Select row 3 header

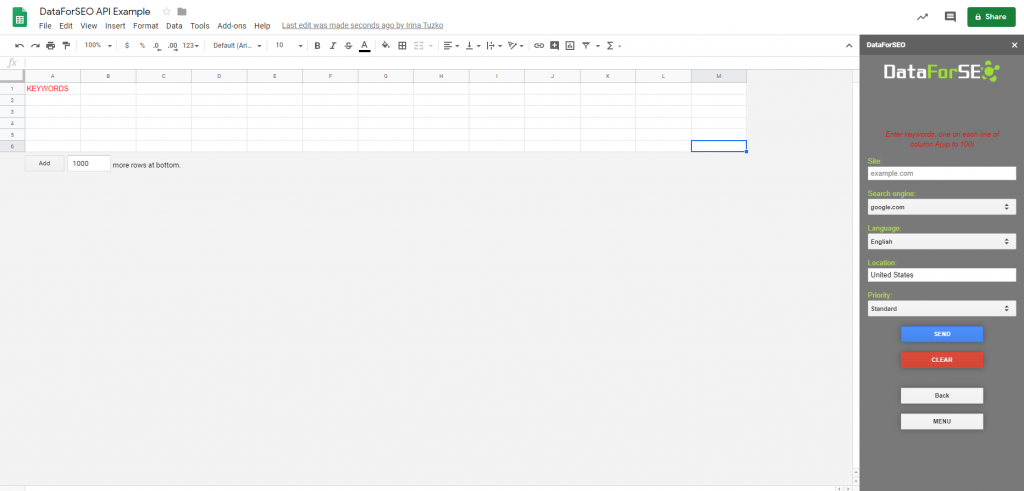(12, 112)
